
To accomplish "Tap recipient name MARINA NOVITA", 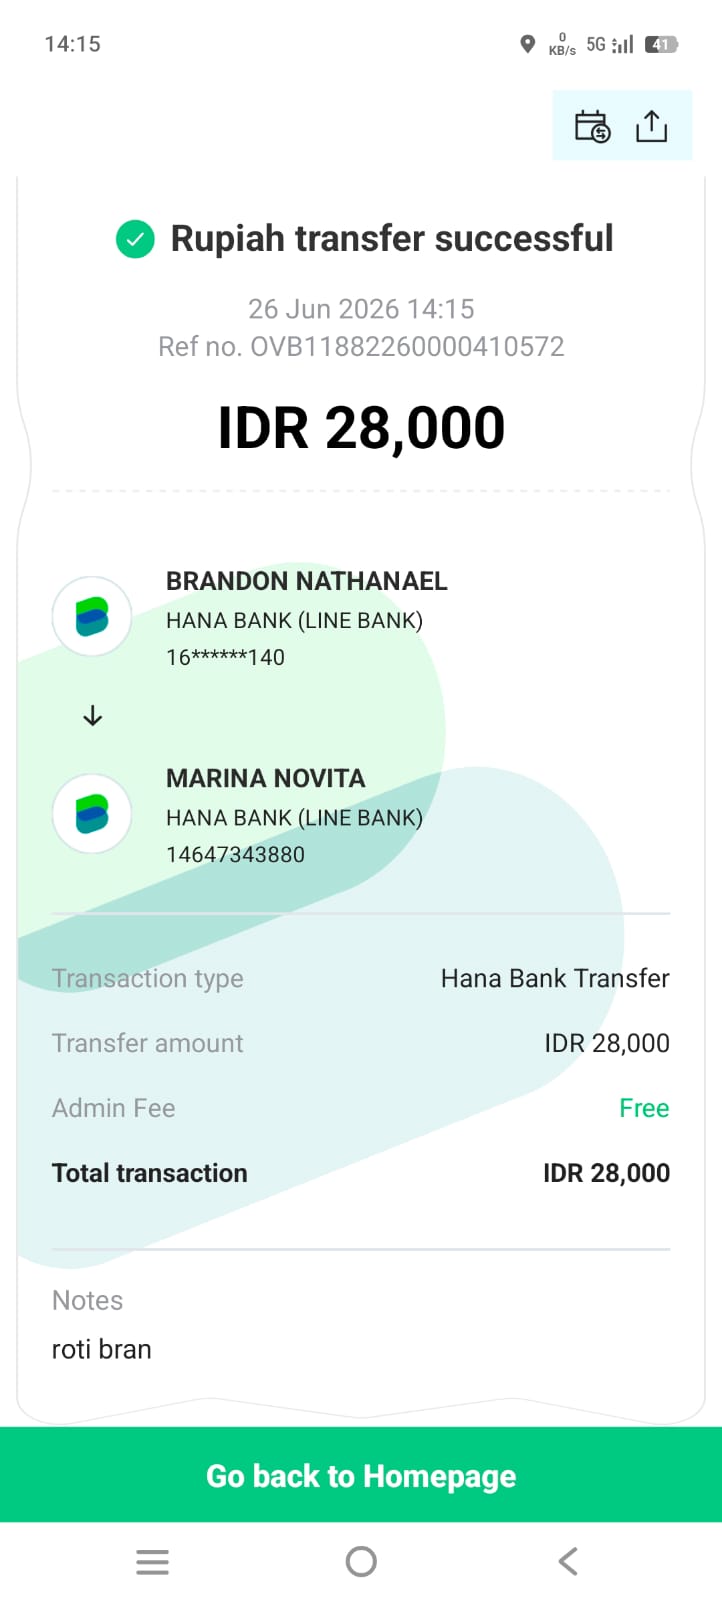I will point(266,778).
